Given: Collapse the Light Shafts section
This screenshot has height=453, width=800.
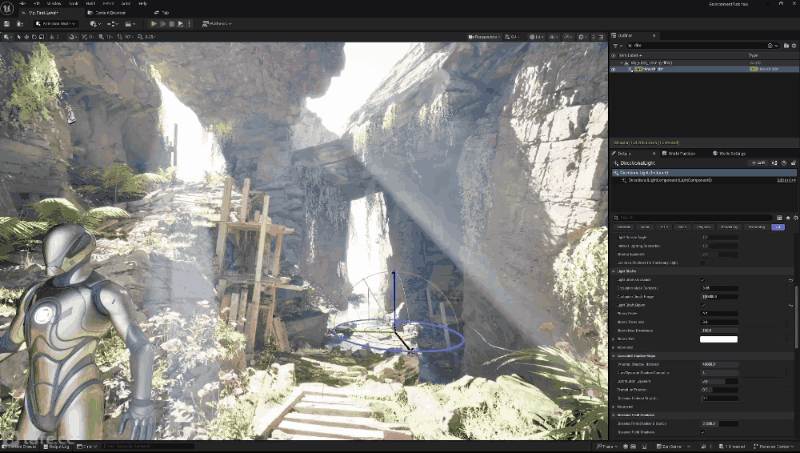Looking at the screenshot, I should (x=613, y=271).
